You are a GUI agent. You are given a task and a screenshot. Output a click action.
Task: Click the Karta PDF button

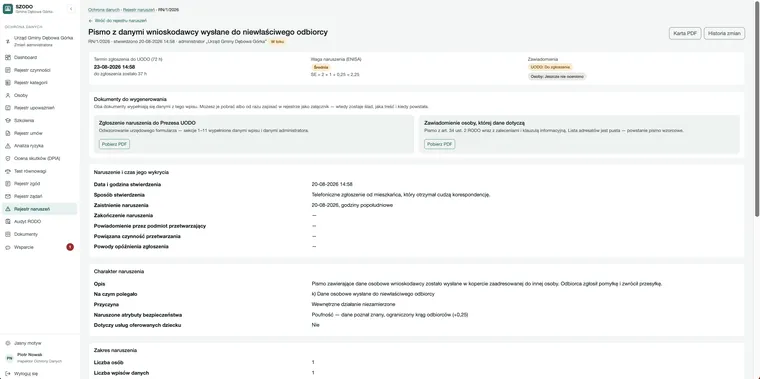pyautogui.click(x=685, y=33)
